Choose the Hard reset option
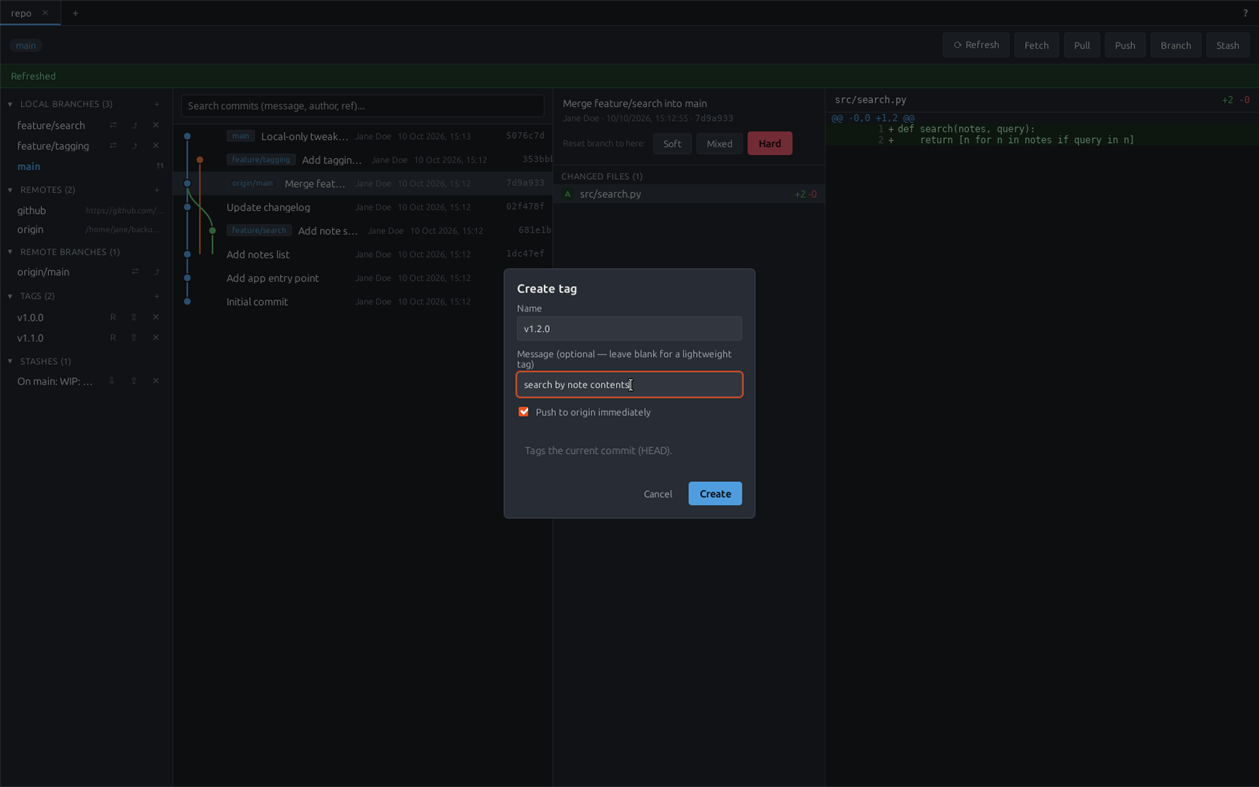The image size is (1259, 787). click(770, 144)
